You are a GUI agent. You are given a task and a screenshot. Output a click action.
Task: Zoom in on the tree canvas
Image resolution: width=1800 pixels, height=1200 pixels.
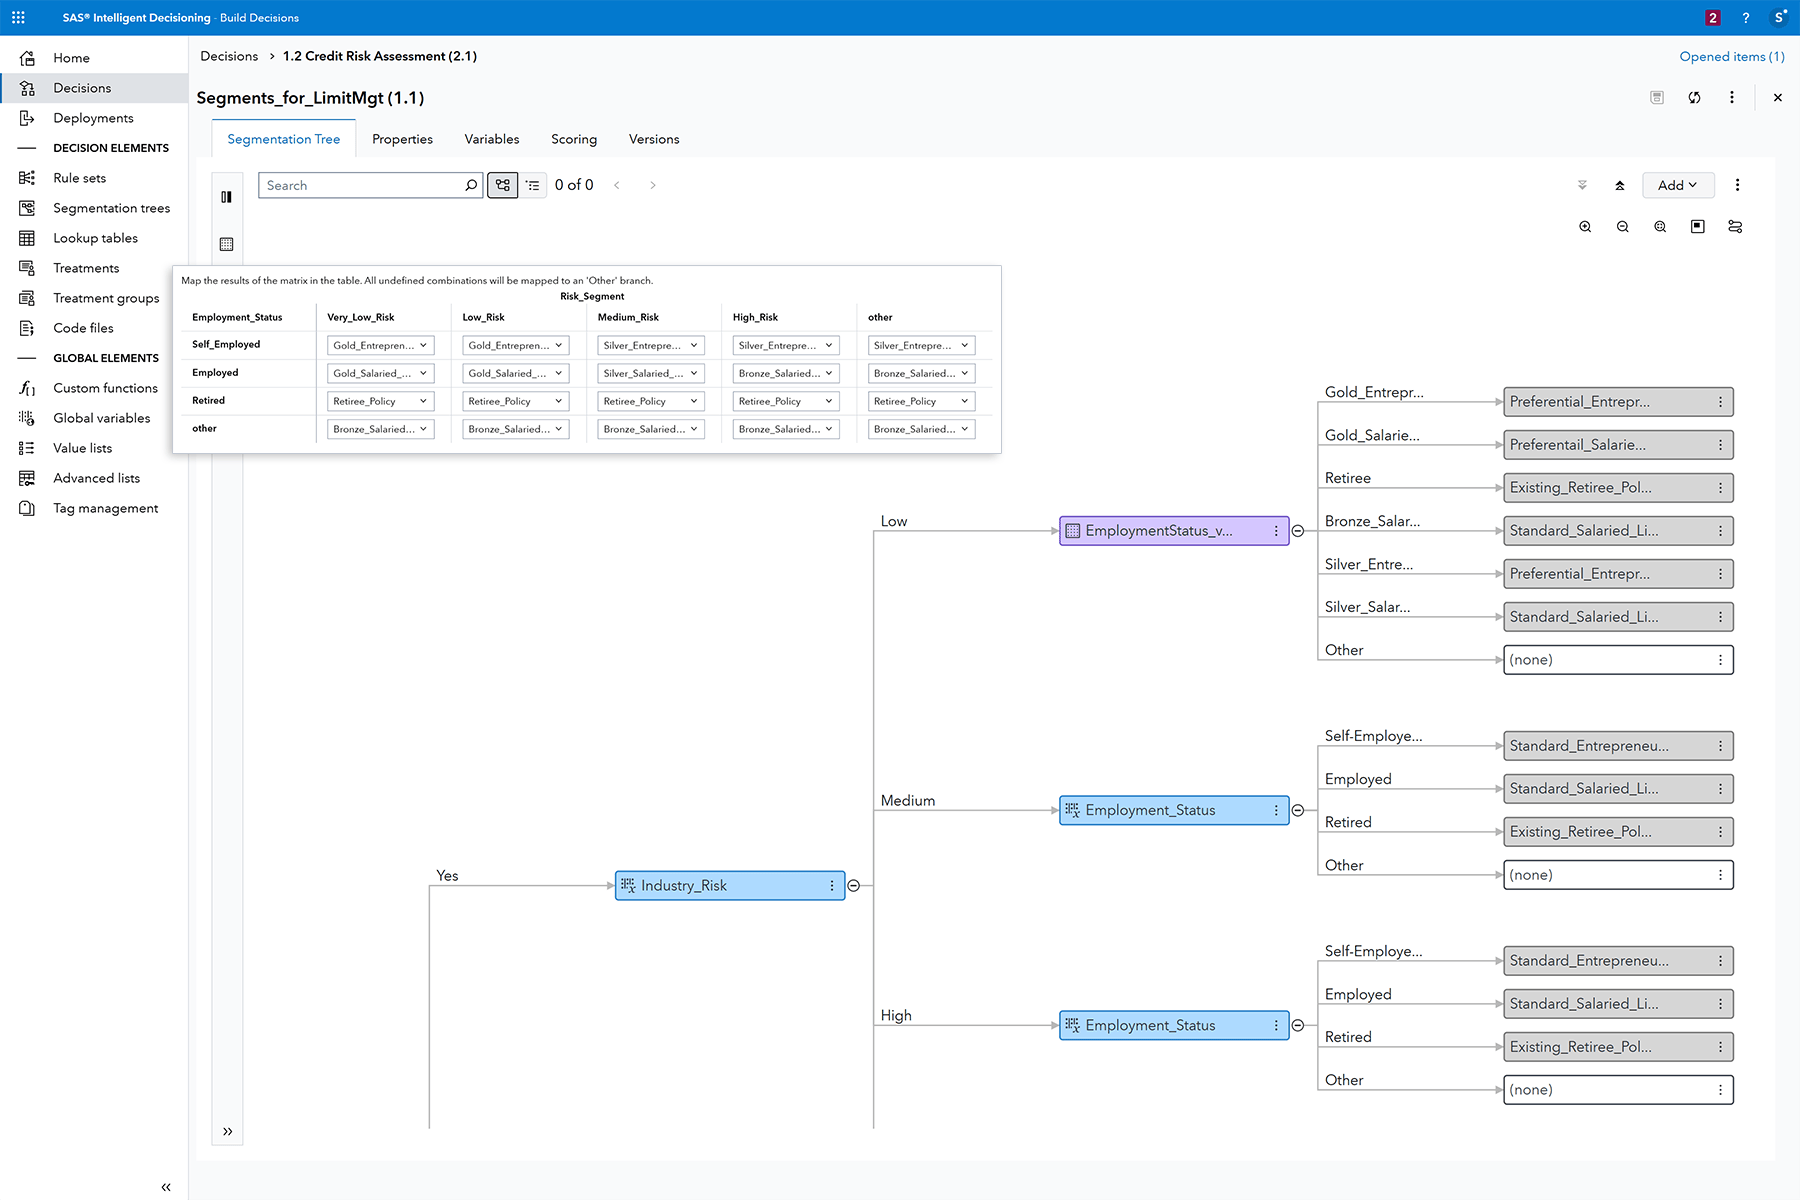(1585, 227)
